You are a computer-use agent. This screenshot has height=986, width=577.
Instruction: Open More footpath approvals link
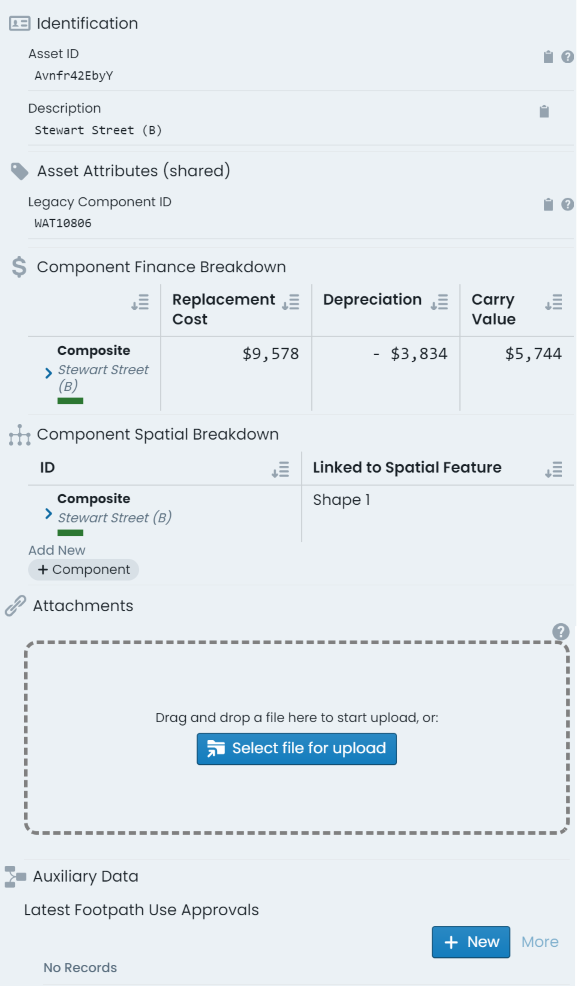(x=540, y=942)
